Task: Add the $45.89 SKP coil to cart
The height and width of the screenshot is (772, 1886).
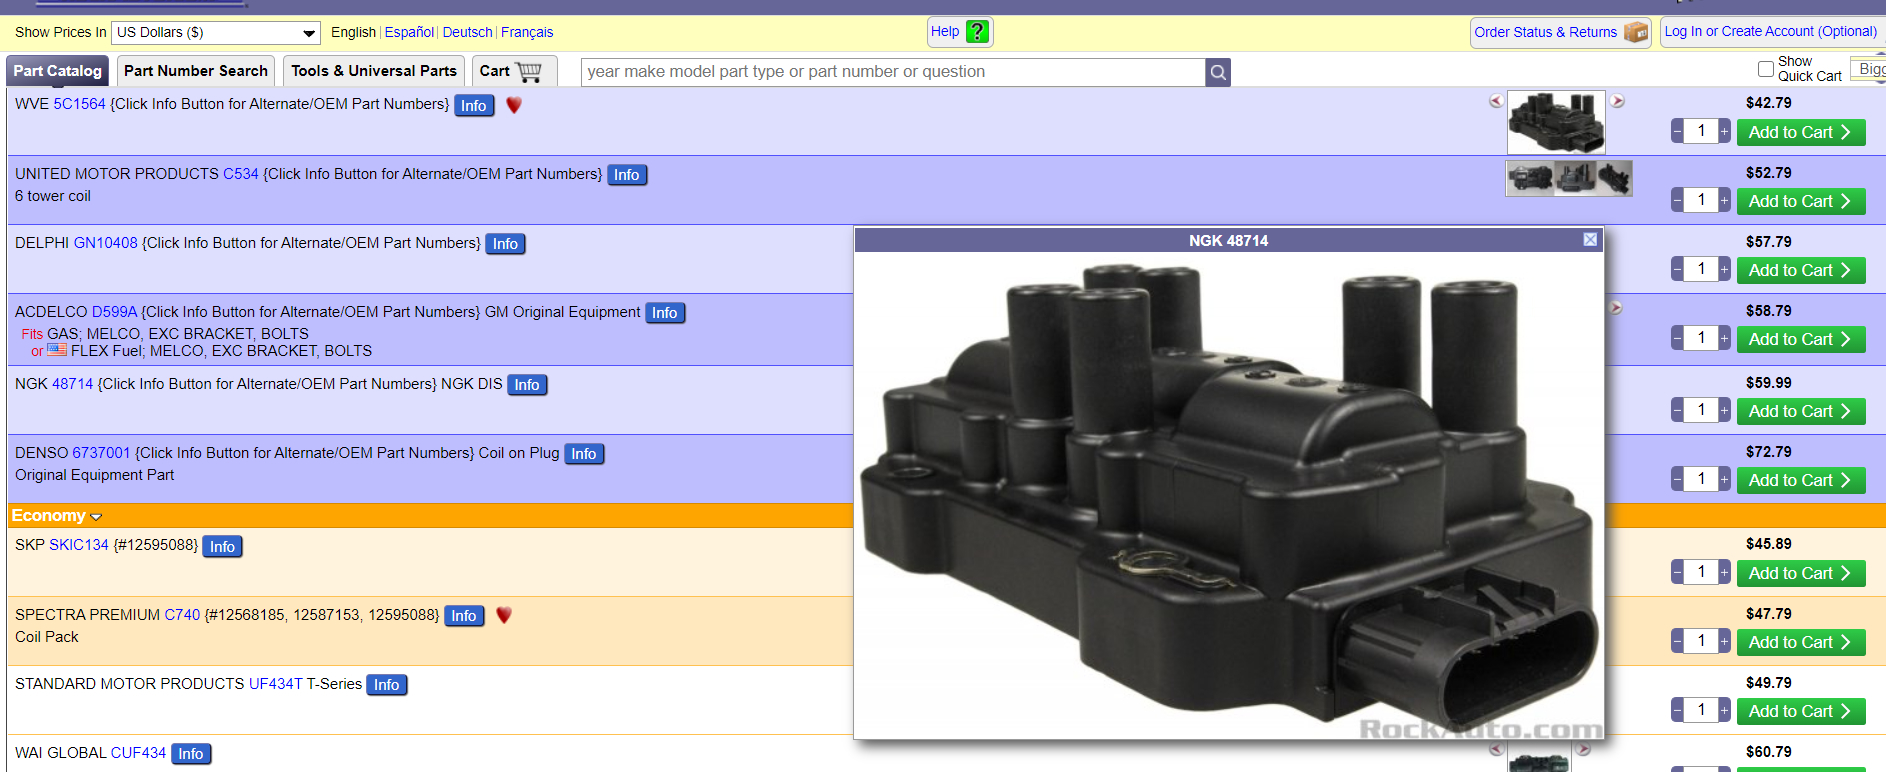Action: coord(1801,573)
